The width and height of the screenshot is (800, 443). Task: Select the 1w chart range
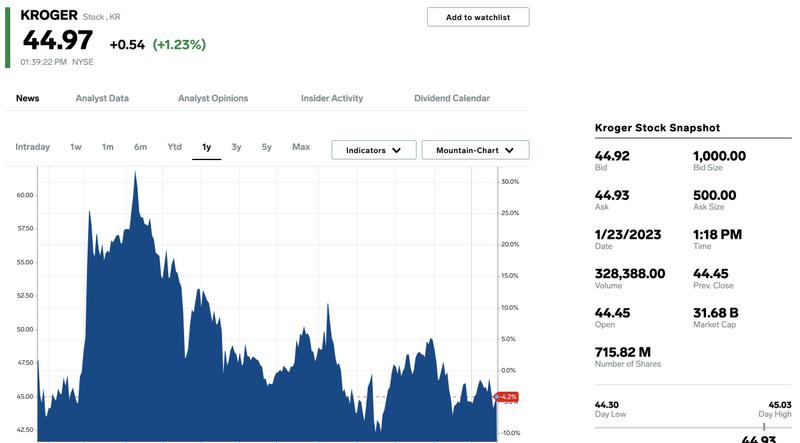coord(76,147)
